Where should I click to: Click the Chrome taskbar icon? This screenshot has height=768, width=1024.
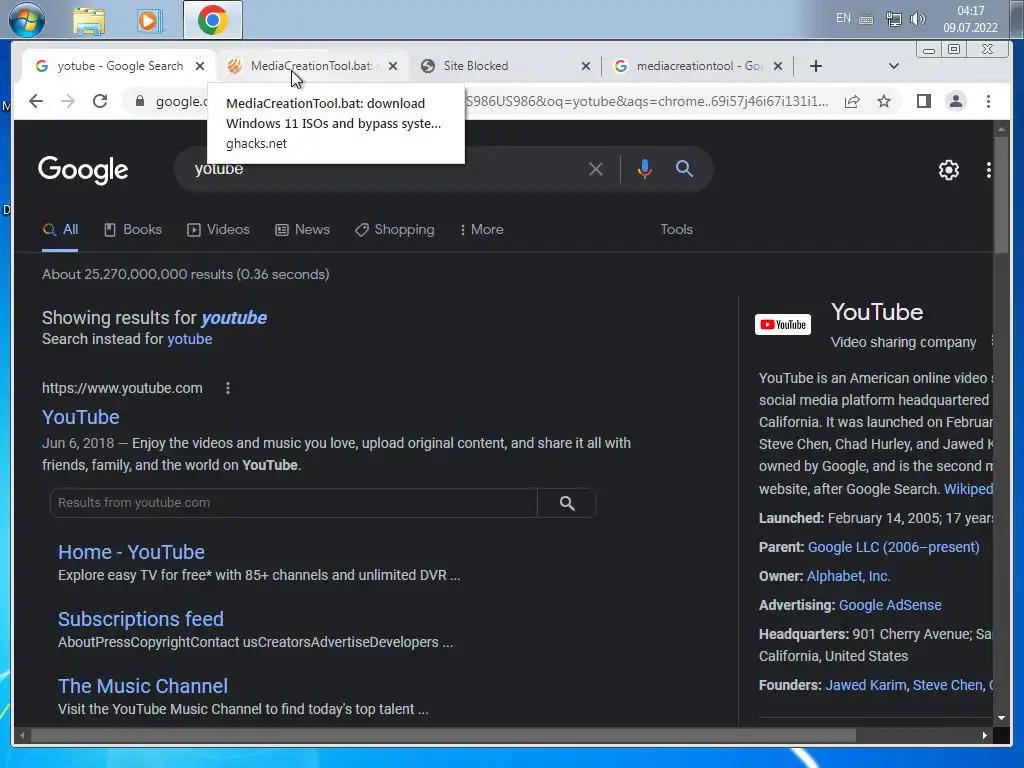coord(212,20)
